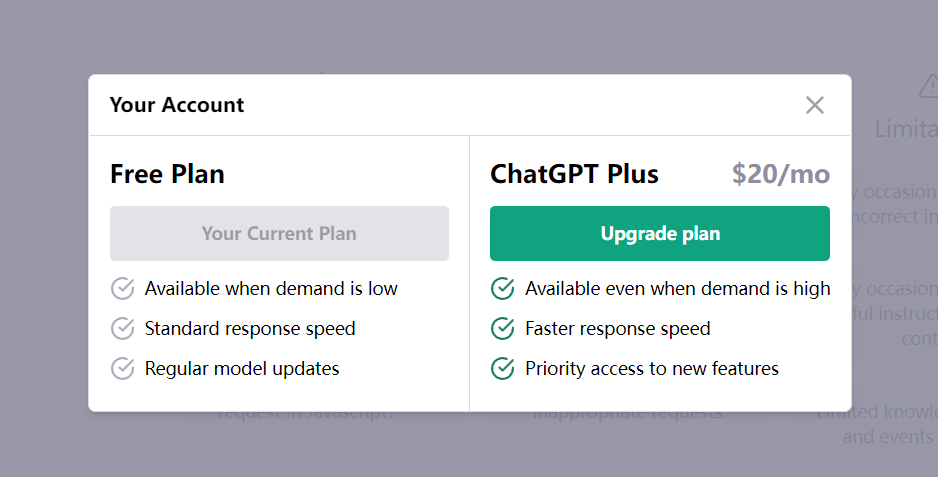Image resolution: width=938 pixels, height=477 pixels.
Task: Select the "Priority access to new features" text
Action: (652, 369)
